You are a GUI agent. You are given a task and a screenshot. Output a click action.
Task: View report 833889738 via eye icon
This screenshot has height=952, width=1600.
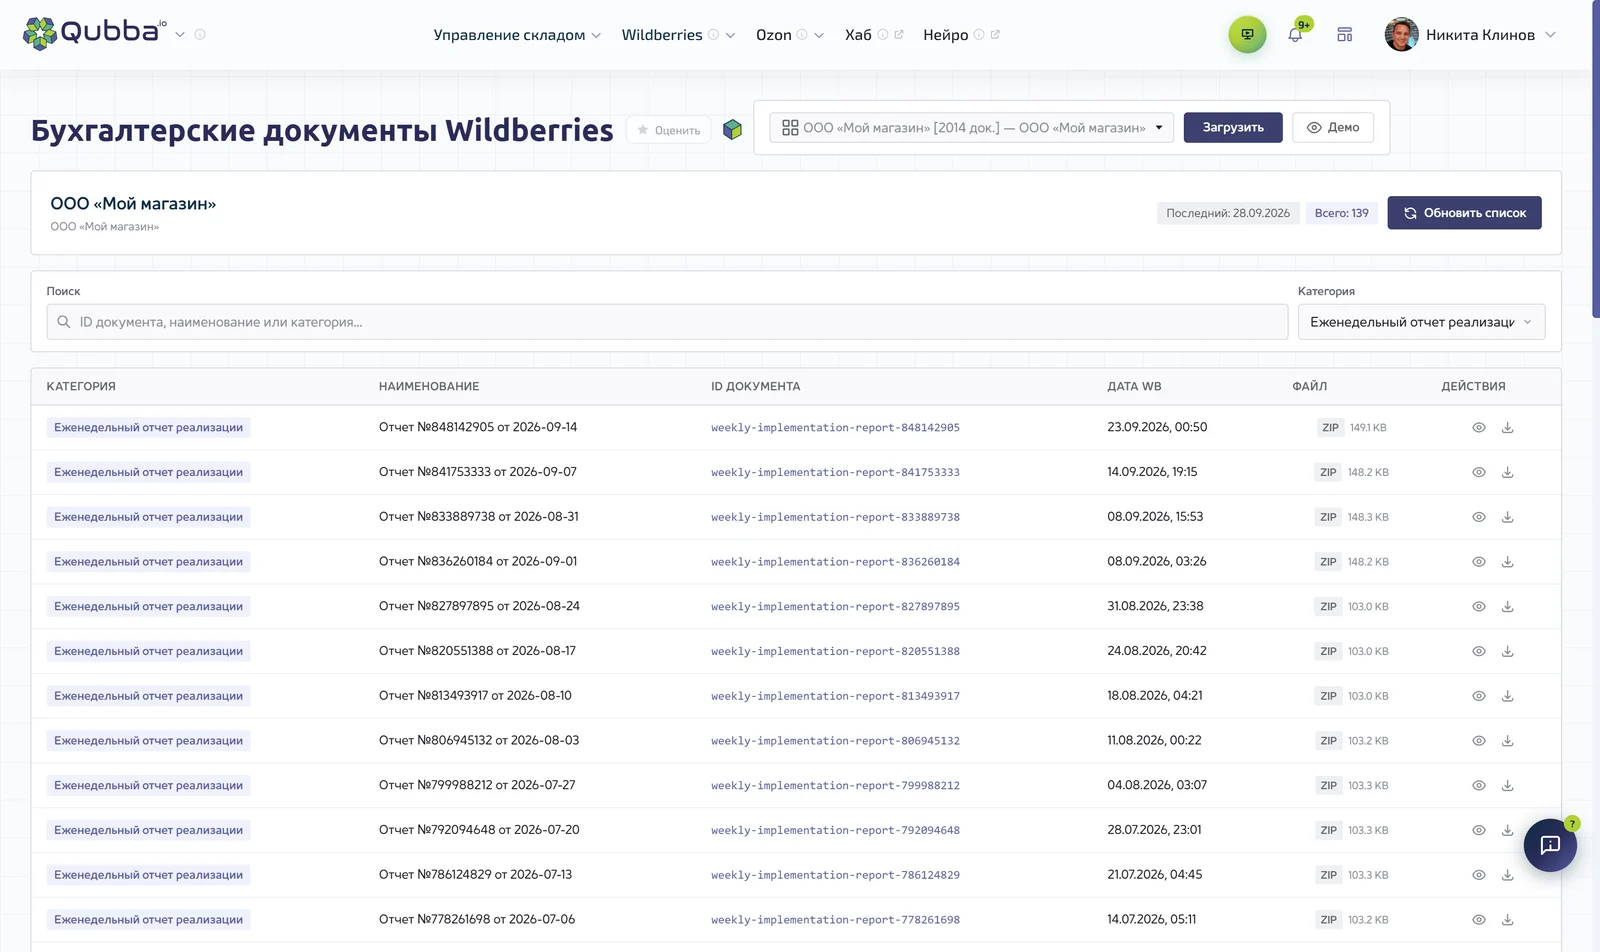[x=1478, y=518]
